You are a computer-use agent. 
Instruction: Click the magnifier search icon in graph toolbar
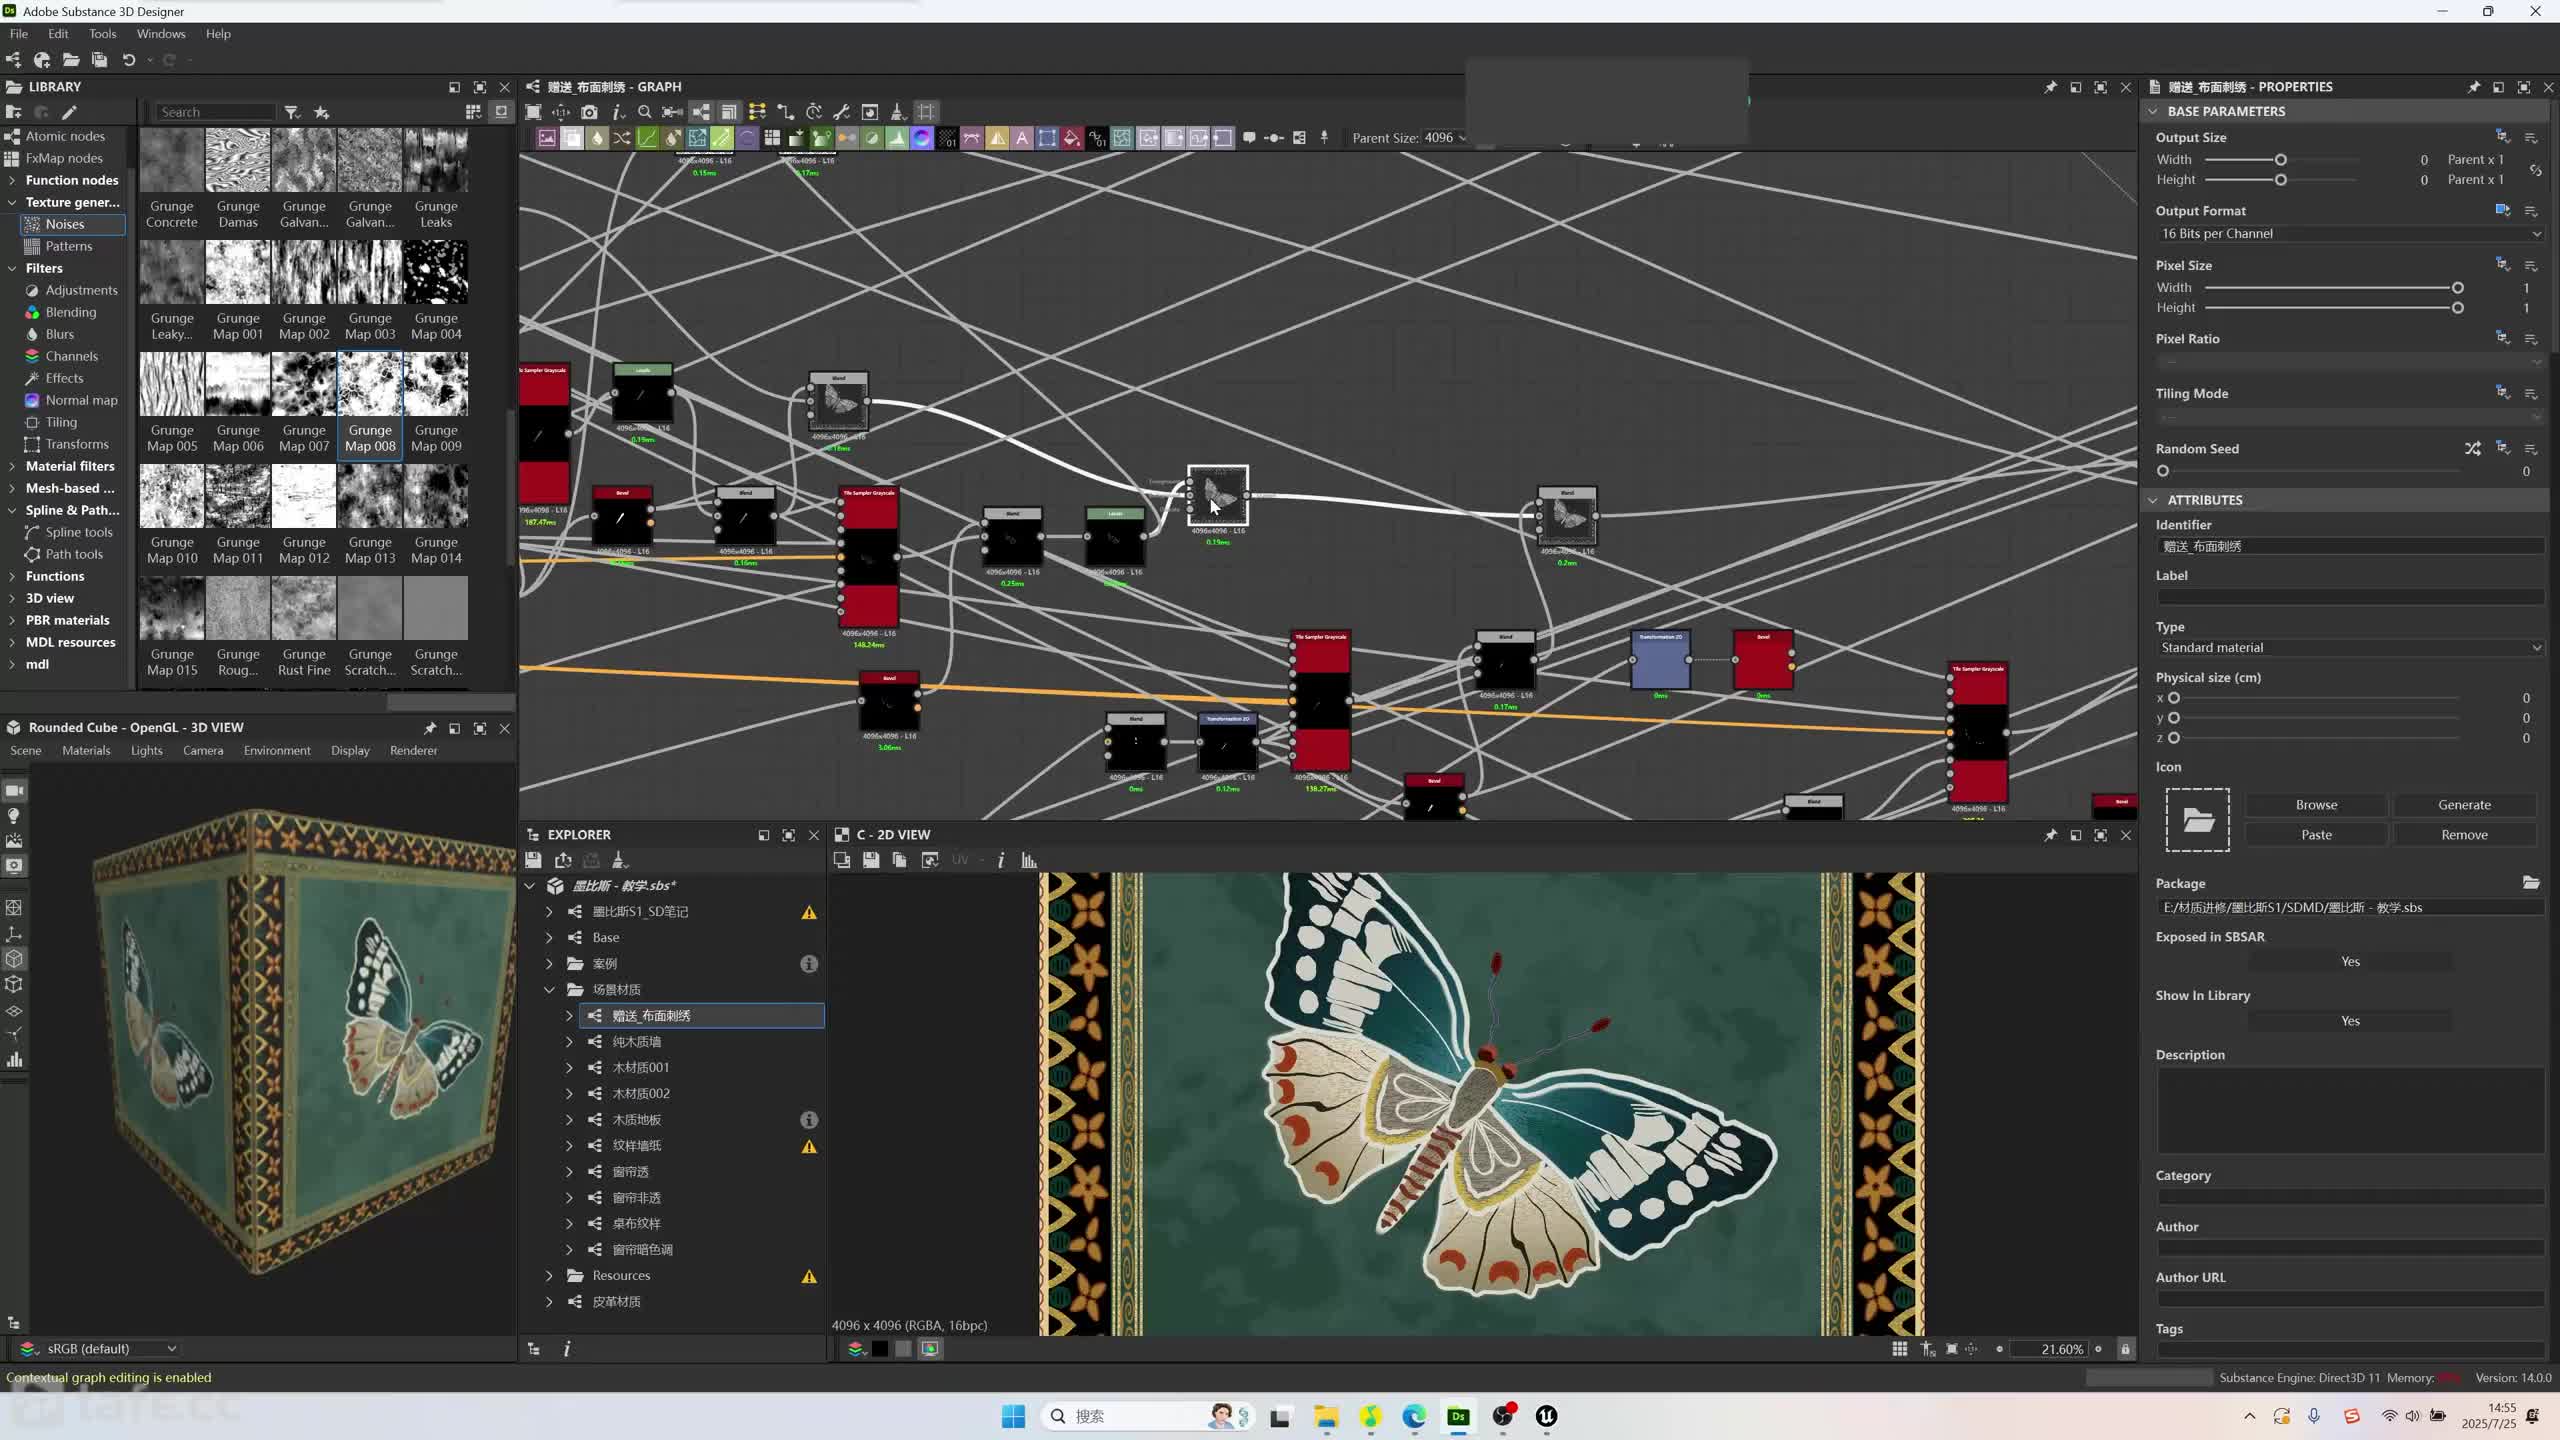pos(645,112)
